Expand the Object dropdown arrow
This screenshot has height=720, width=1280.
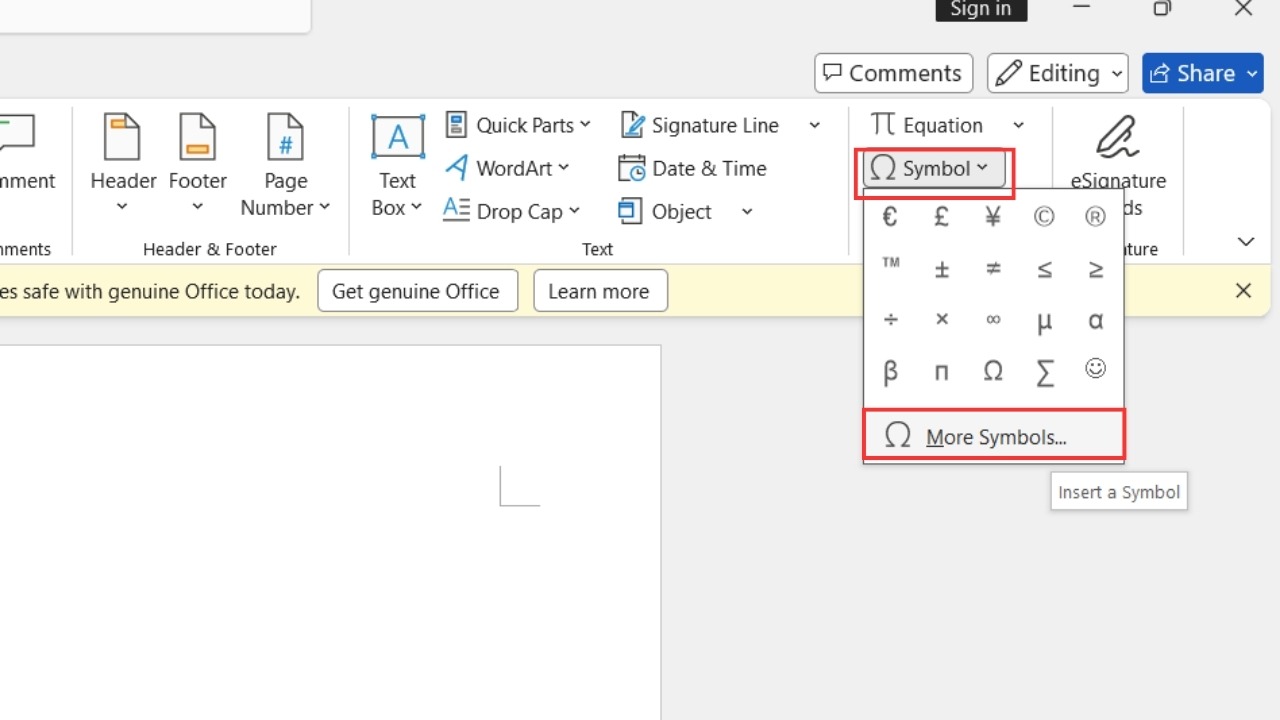(746, 211)
